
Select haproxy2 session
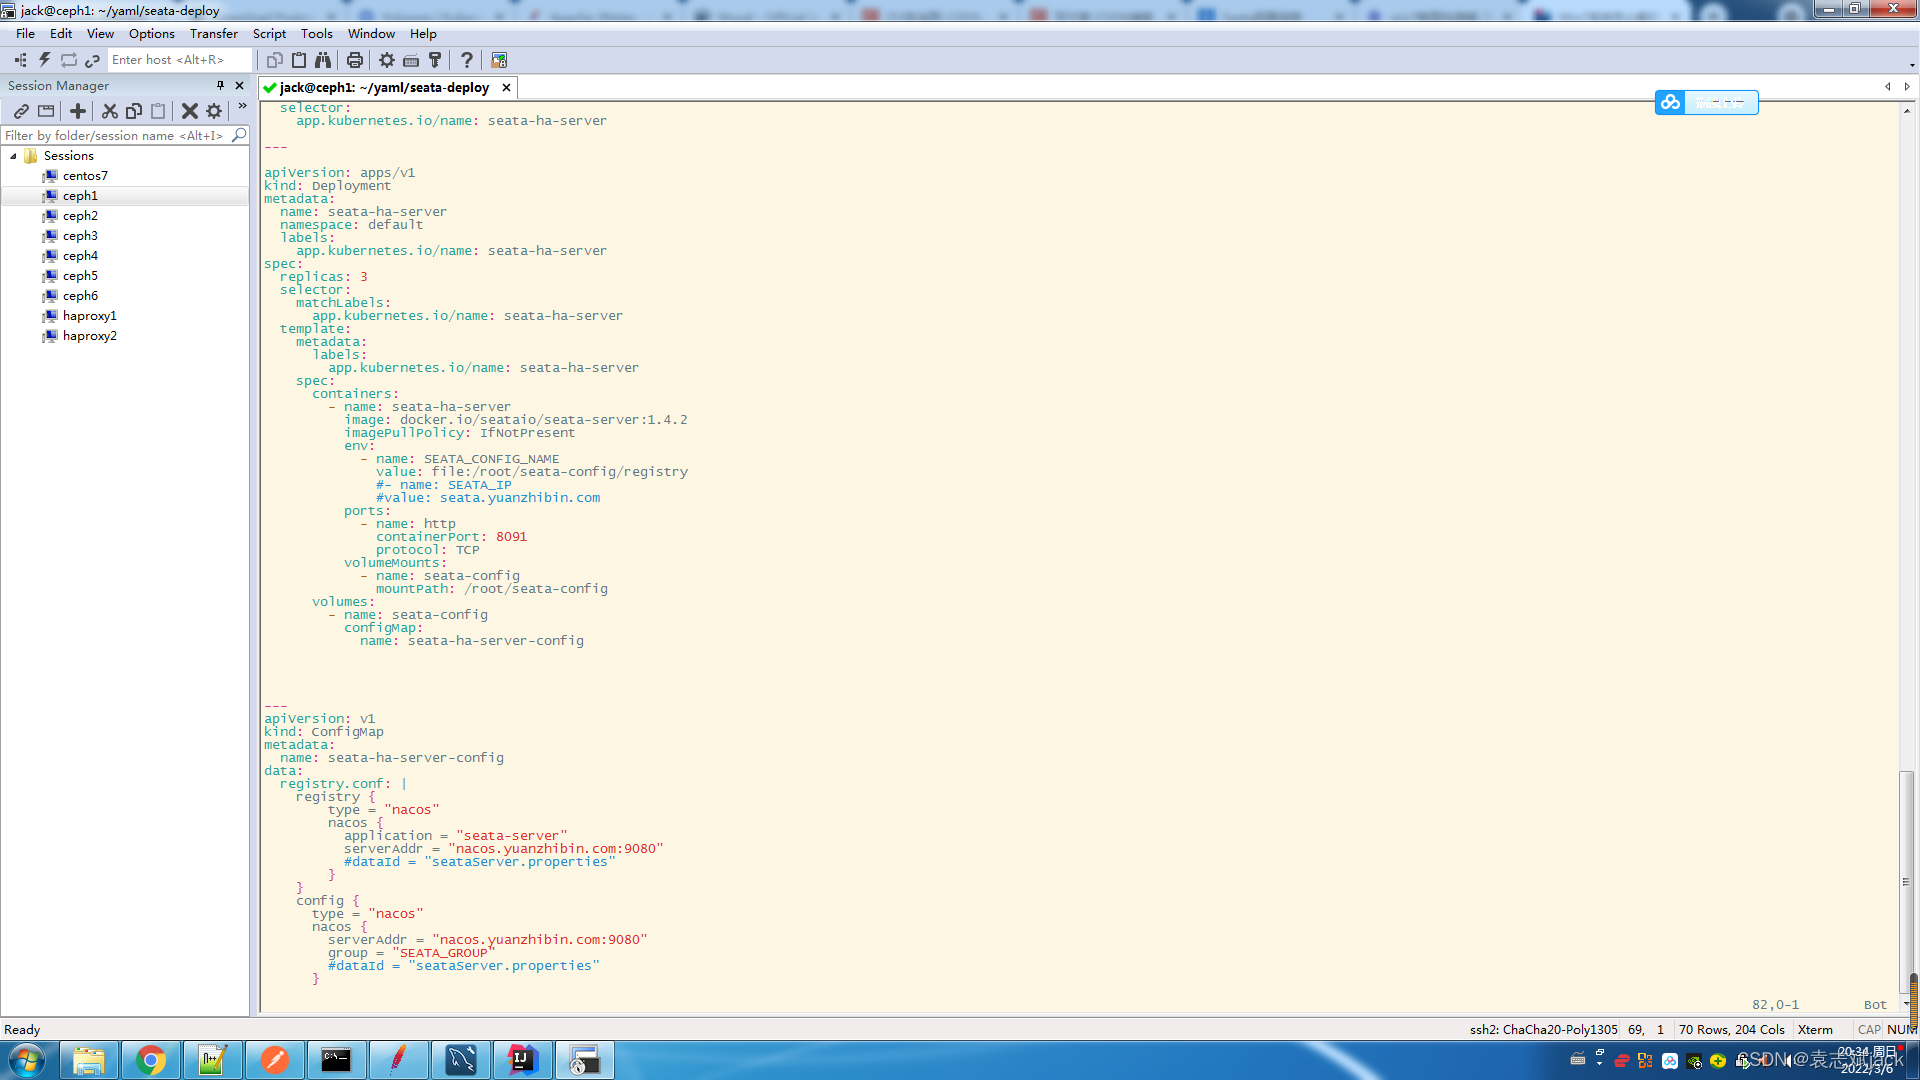89,336
